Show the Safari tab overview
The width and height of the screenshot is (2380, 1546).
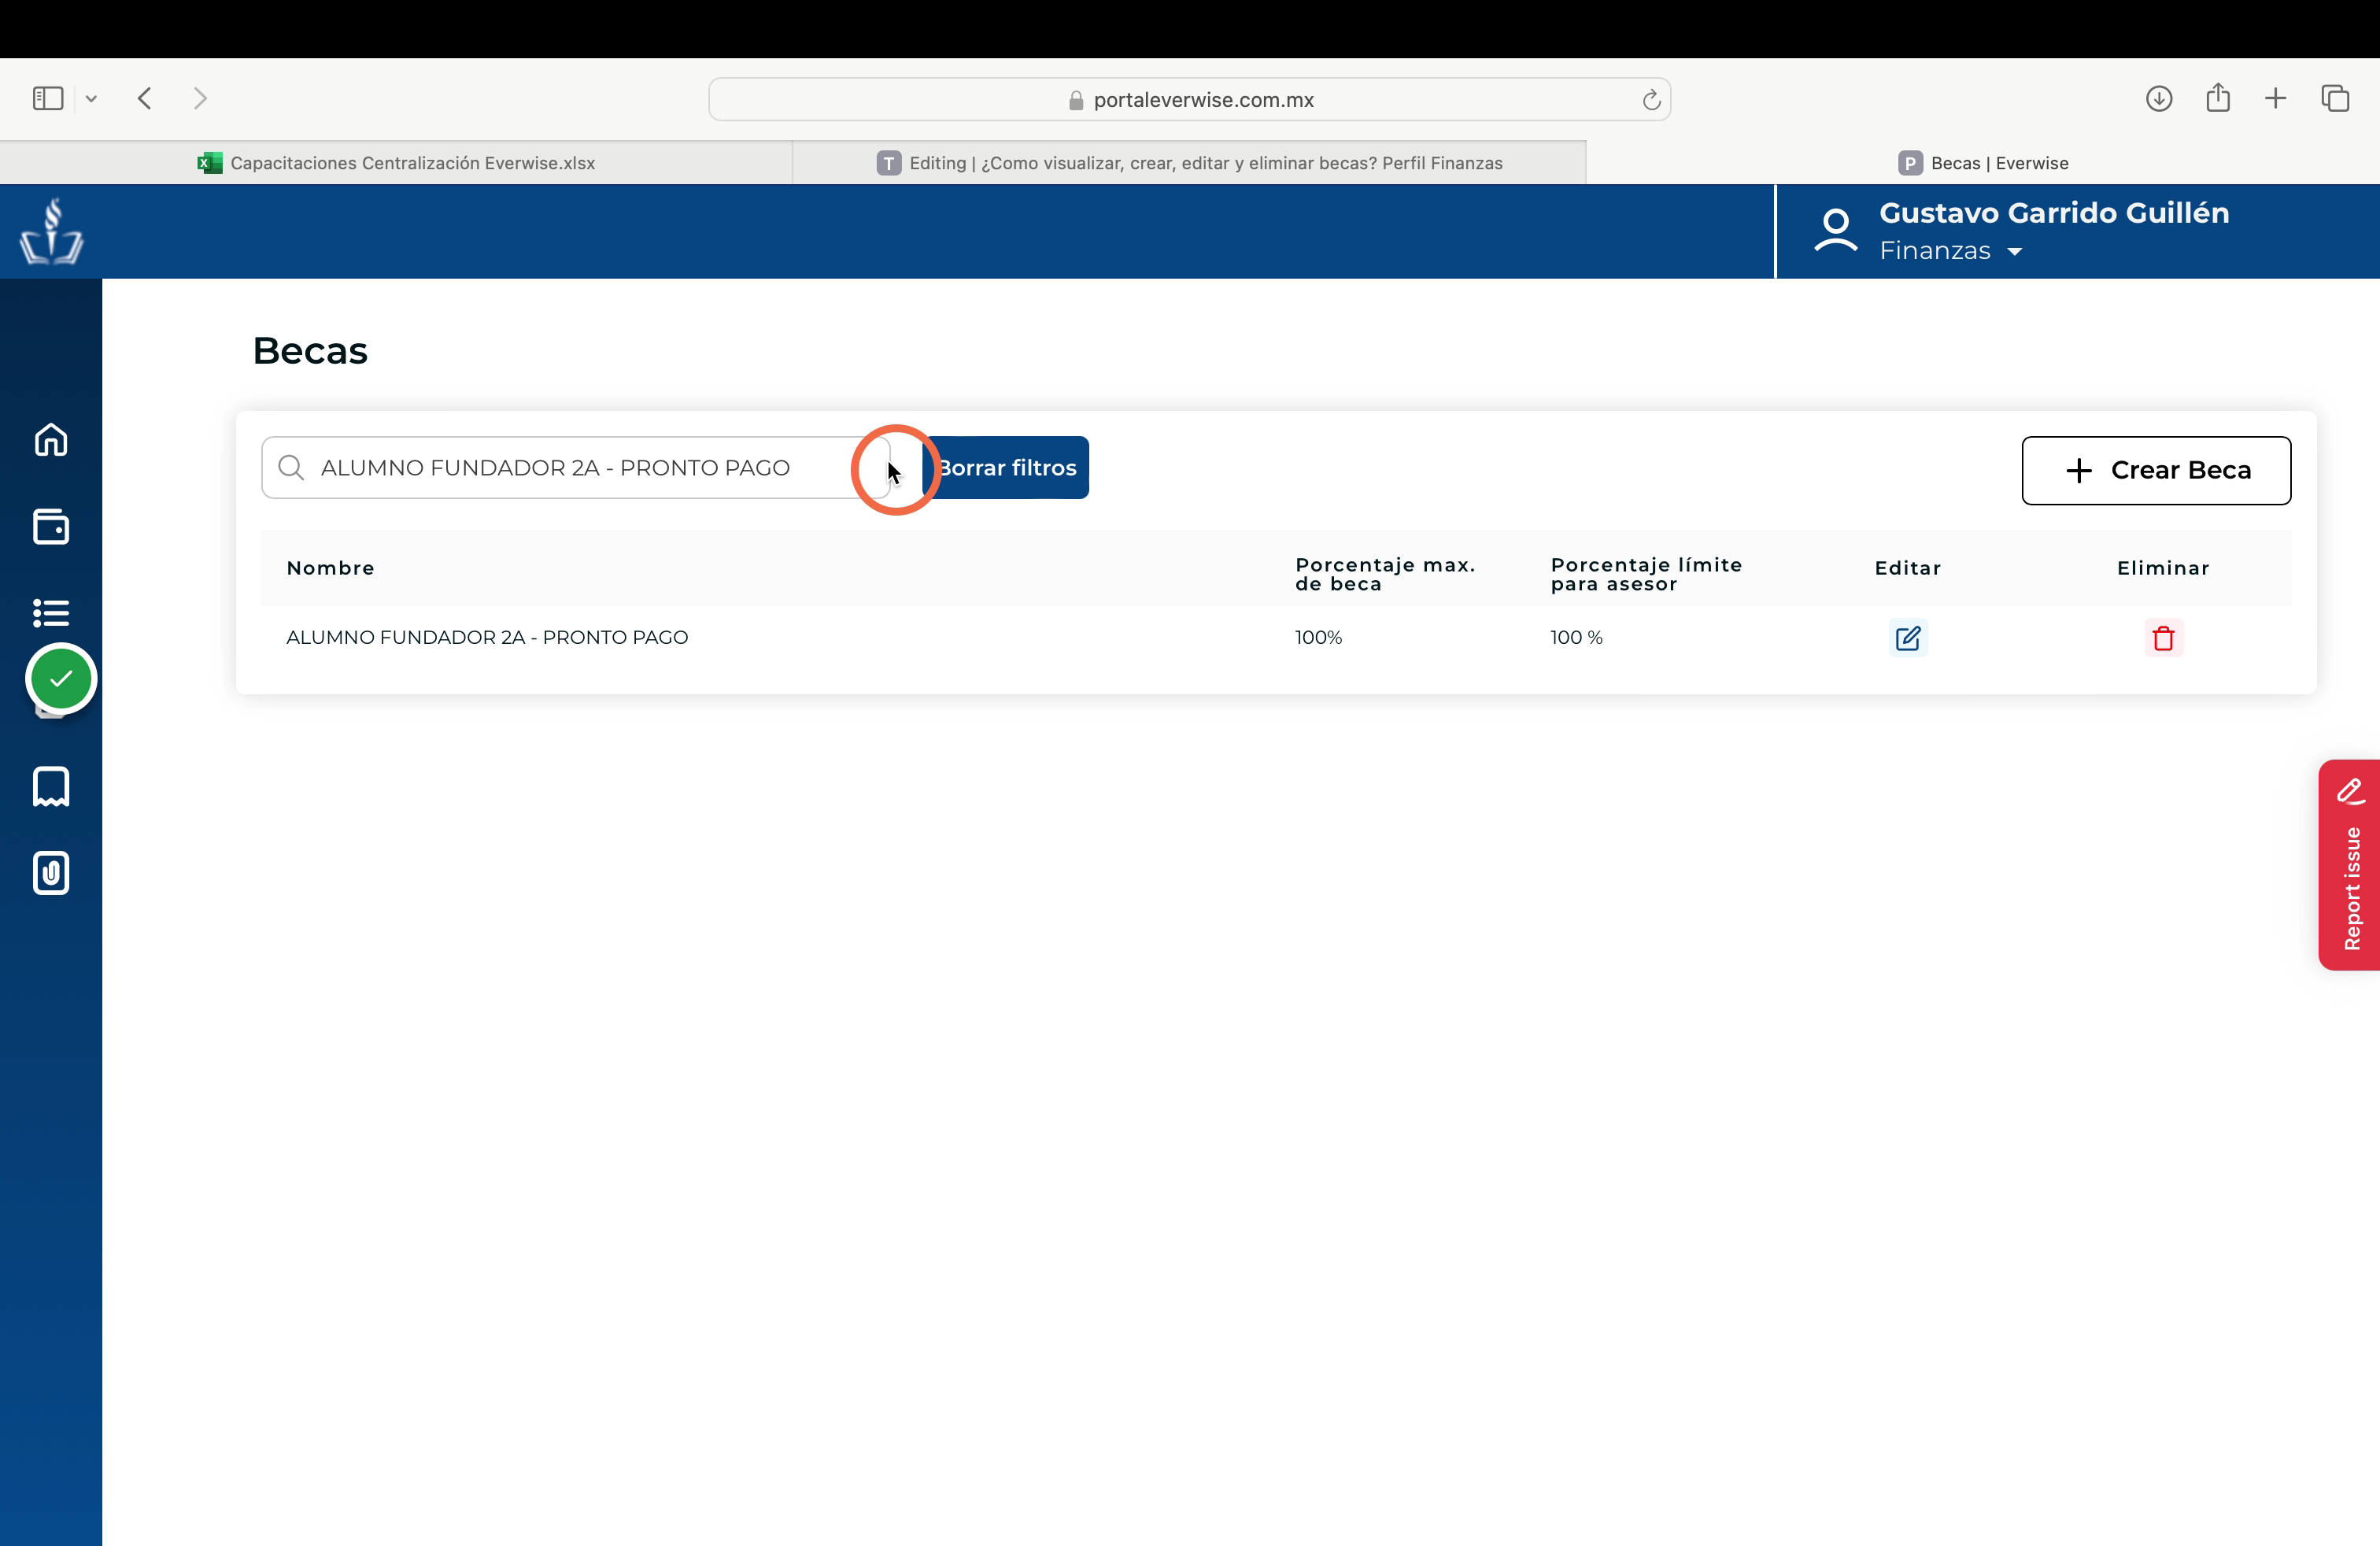(x=2335, y=98)
